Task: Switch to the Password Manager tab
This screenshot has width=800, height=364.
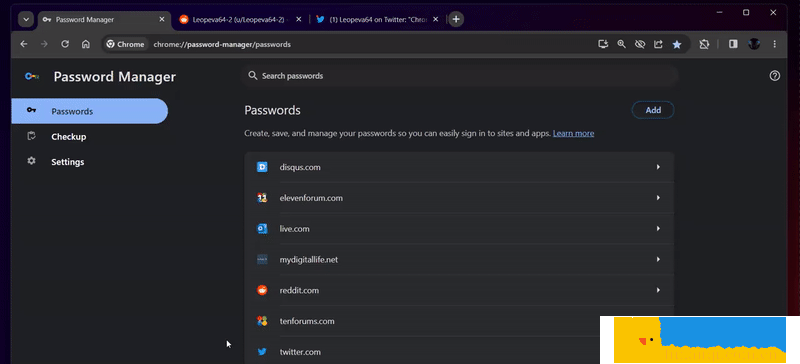Action: (x=104, y=19)
